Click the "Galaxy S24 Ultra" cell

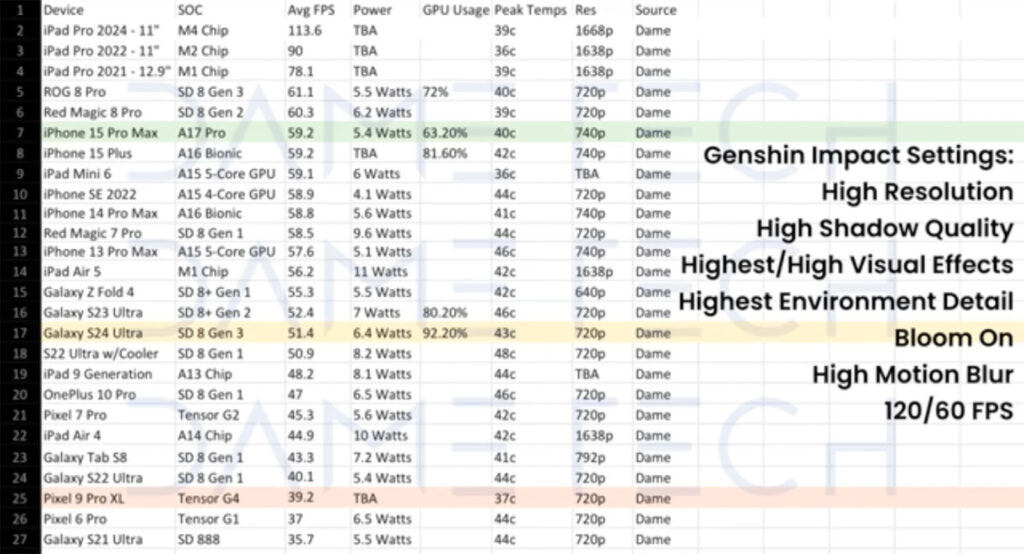pyautogui.click(x=93, y=333)
